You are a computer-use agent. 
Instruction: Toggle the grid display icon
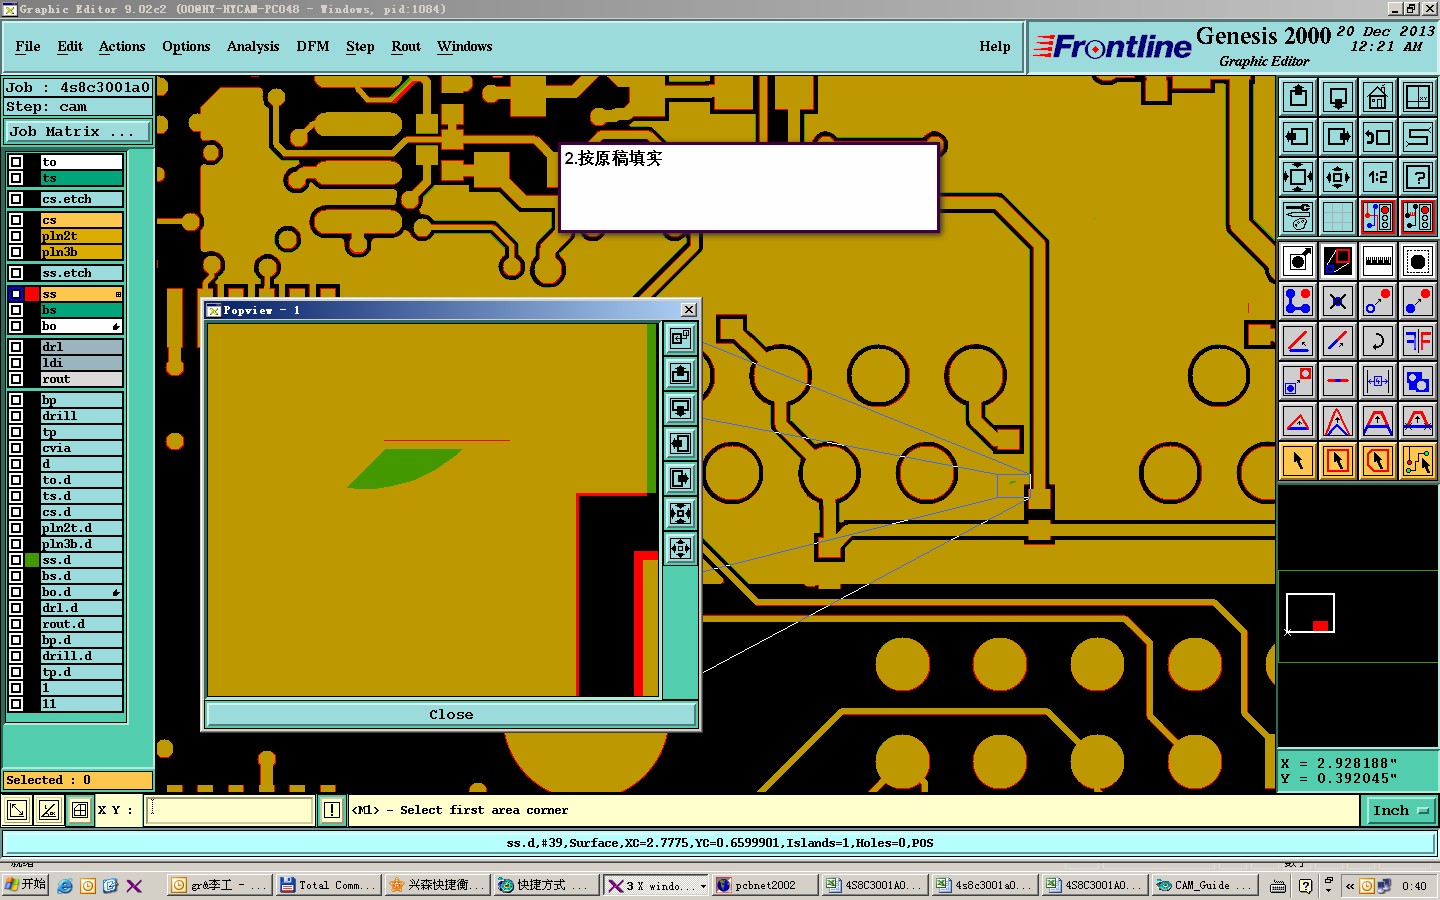(1338, 217)
